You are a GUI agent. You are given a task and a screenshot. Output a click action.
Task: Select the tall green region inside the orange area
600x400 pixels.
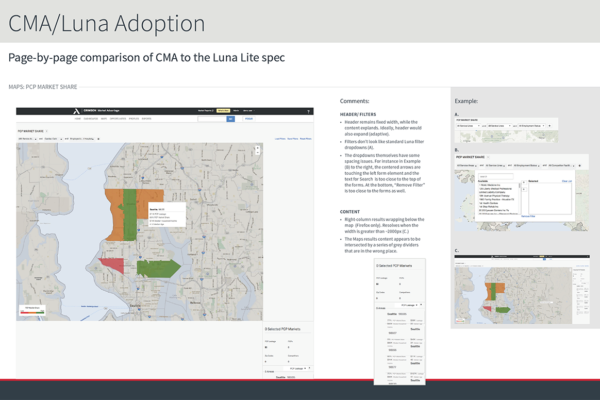tap(130, 214)
